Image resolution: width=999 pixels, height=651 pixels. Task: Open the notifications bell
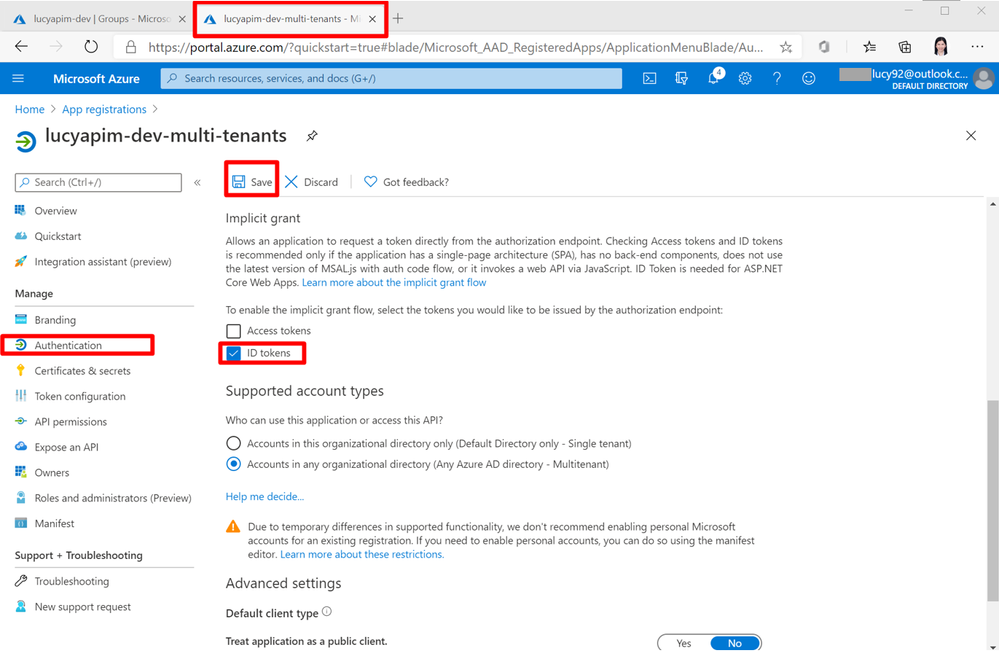click(x=714, y=78)
